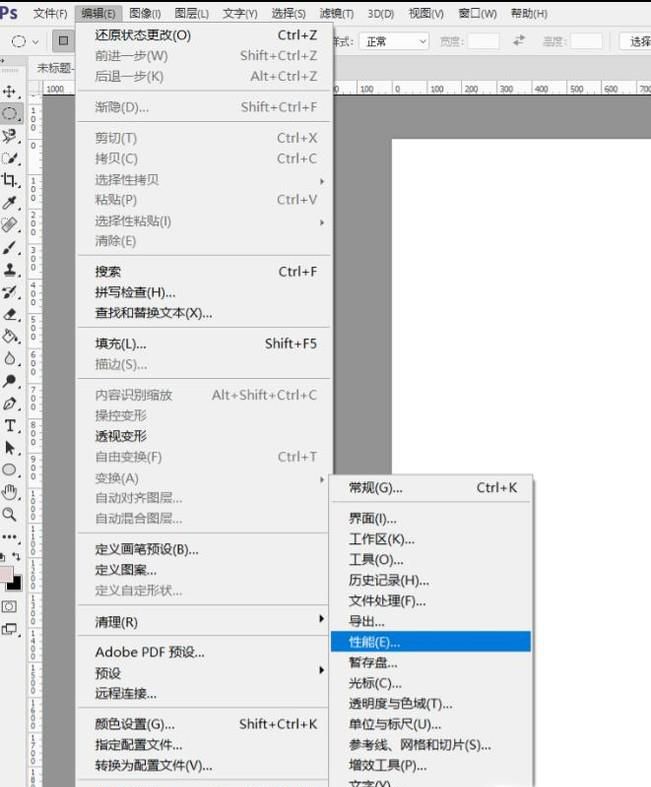Select the Quick Selection tool

click(10, 159)
